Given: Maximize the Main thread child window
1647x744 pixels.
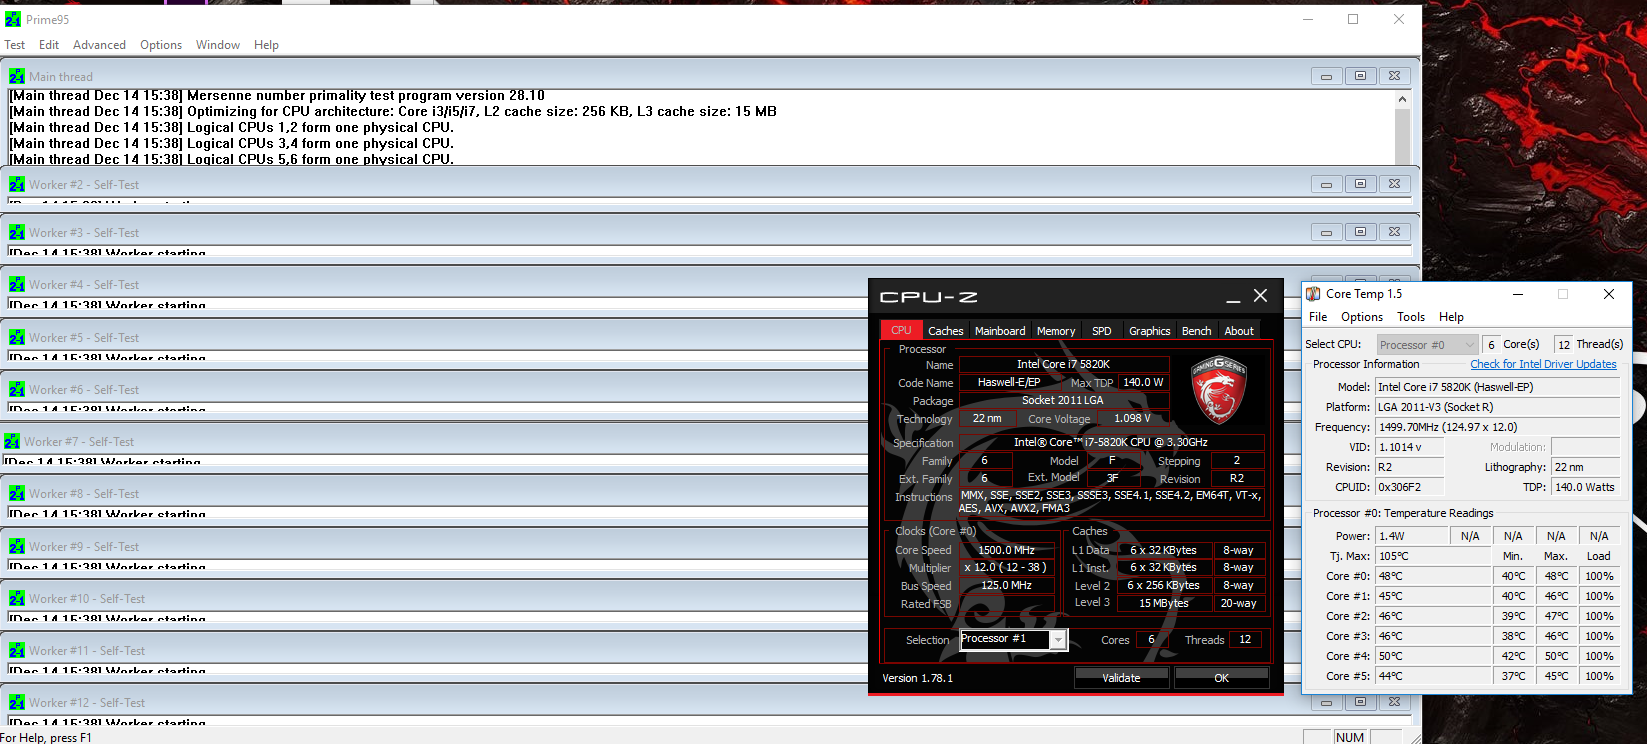Looking at the screenshot, I should coord(1360,76).
